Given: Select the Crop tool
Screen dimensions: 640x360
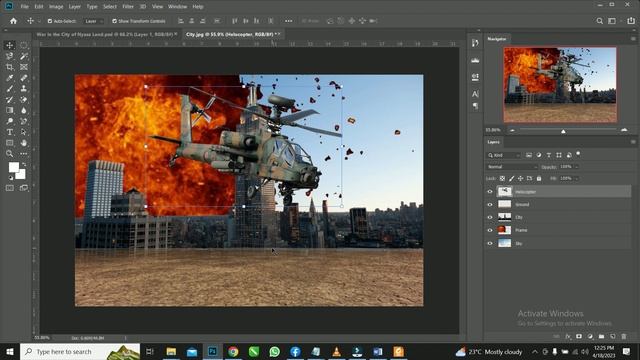Looking at the screenshot, I should pos(10,67).
